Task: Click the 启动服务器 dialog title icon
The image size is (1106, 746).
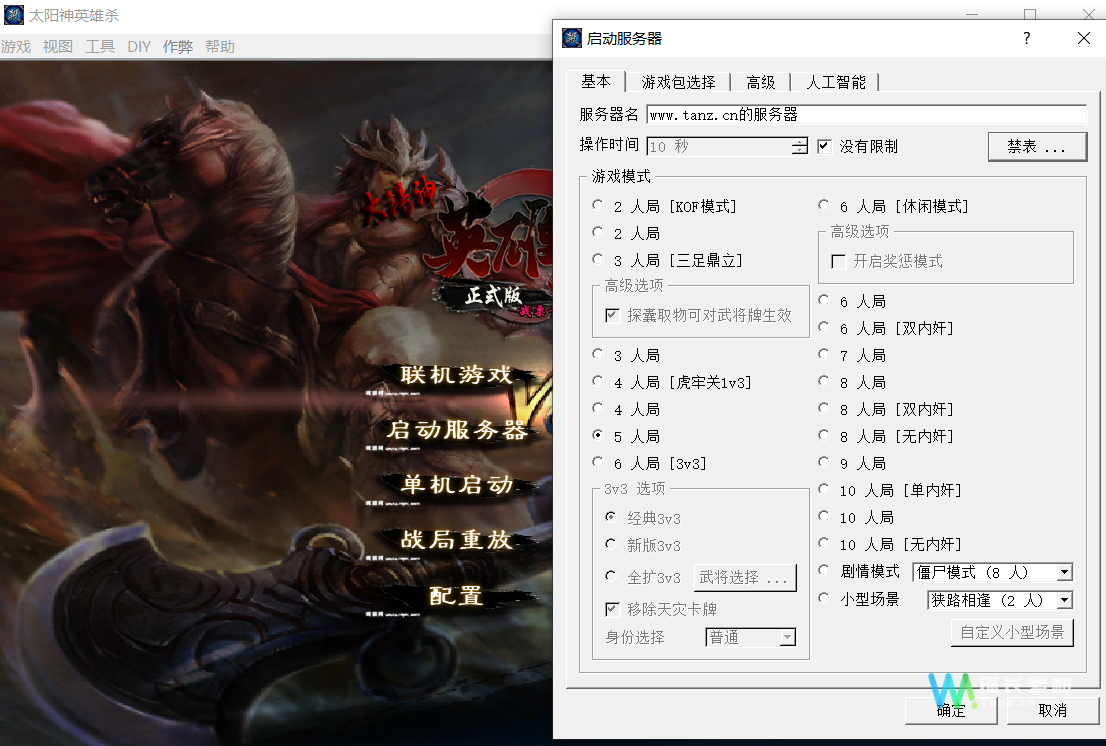Action: point(571,38)
